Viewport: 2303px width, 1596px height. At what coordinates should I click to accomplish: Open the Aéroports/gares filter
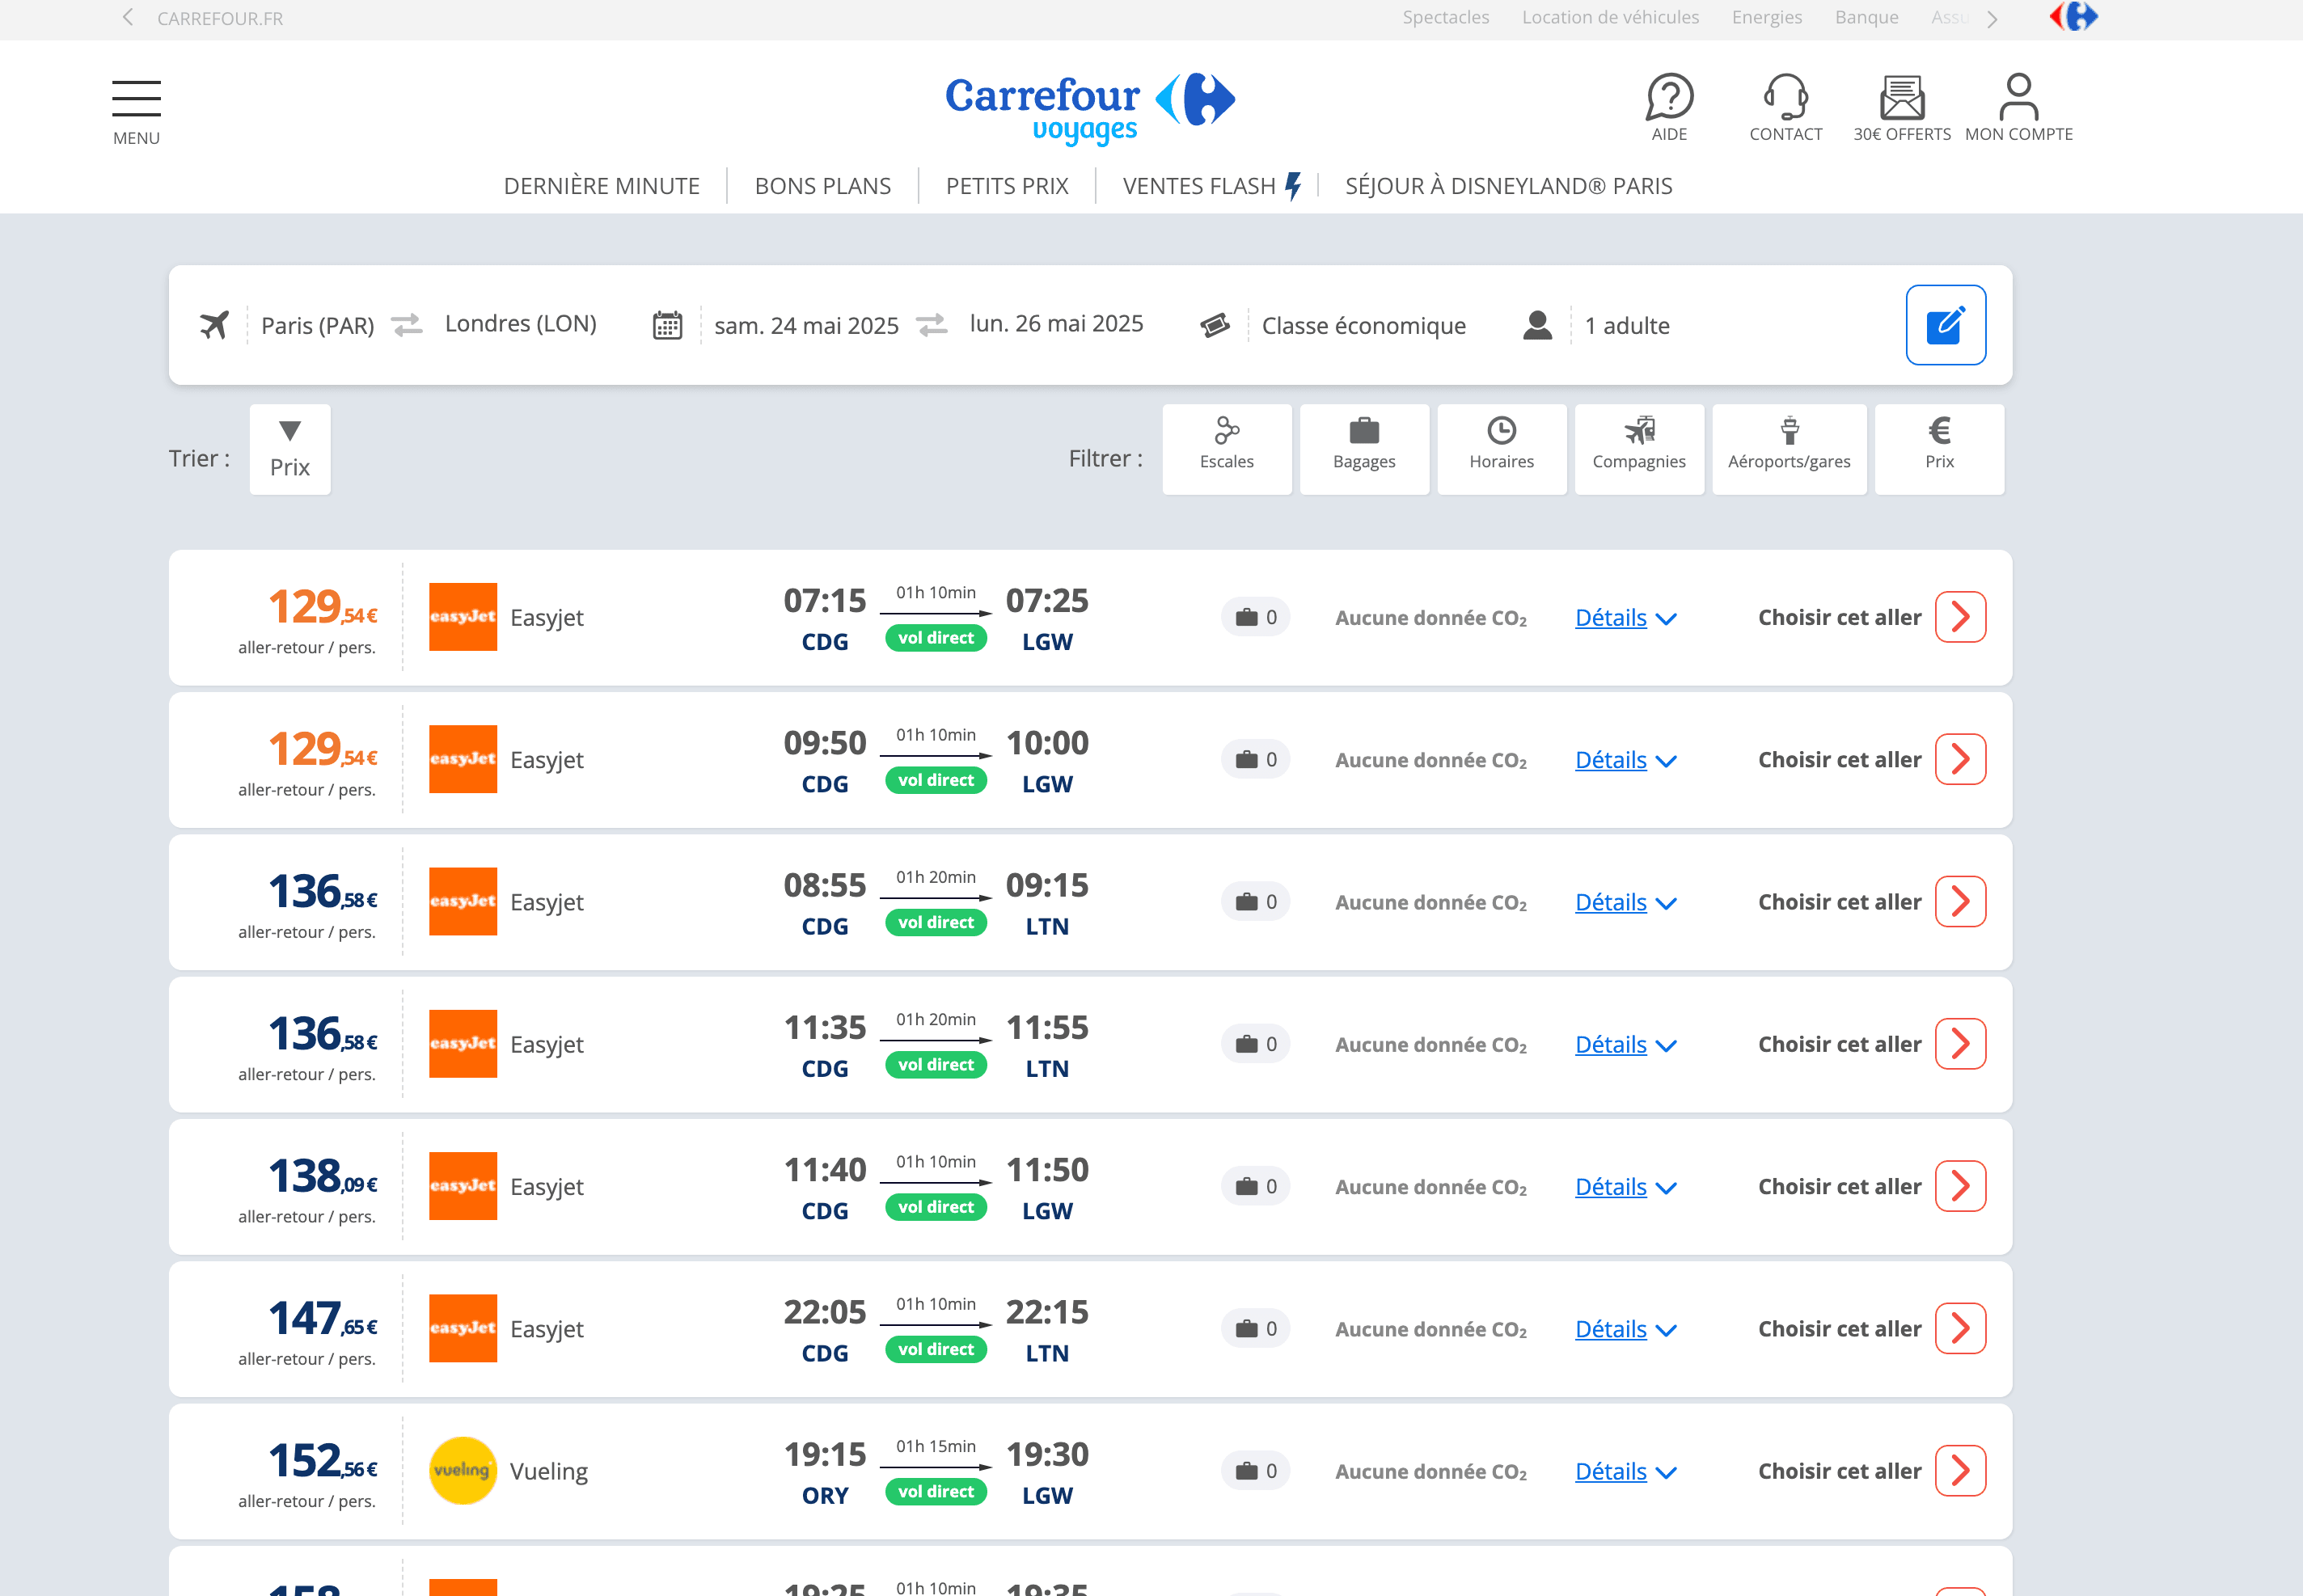pyautogui.click(x=1788, y=449)
